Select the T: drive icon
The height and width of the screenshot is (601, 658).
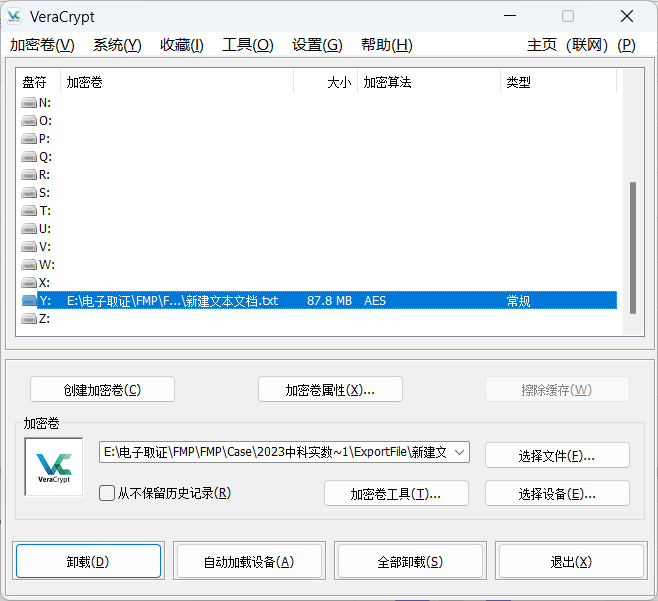pyautogui.click(x=29, y=211)
